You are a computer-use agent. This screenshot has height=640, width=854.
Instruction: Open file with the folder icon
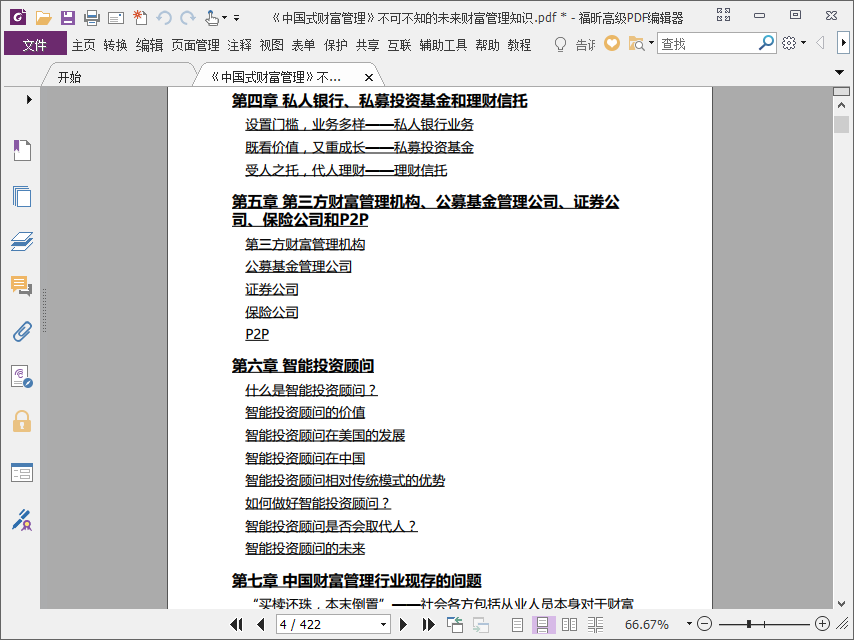(x=43, y=18)
